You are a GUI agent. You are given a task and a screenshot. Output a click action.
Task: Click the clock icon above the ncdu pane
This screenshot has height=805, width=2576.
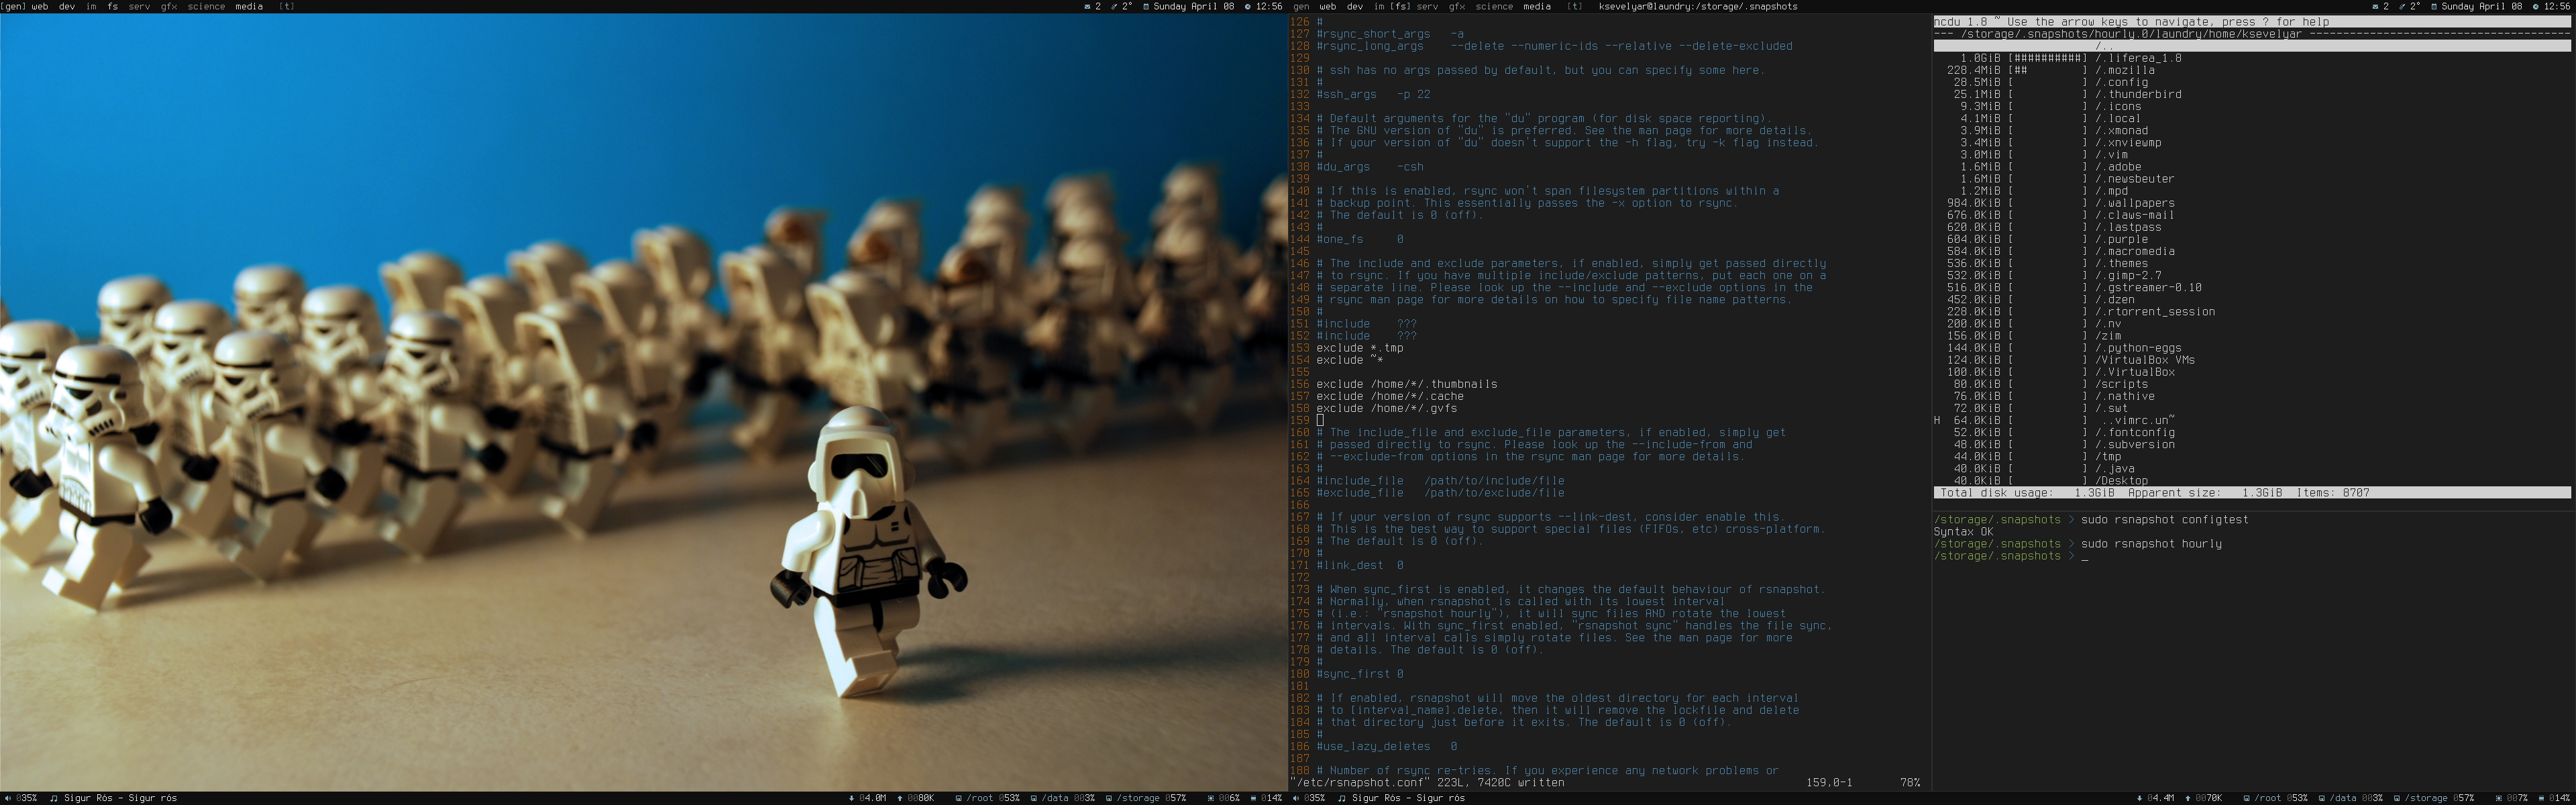click(2535, 6)
